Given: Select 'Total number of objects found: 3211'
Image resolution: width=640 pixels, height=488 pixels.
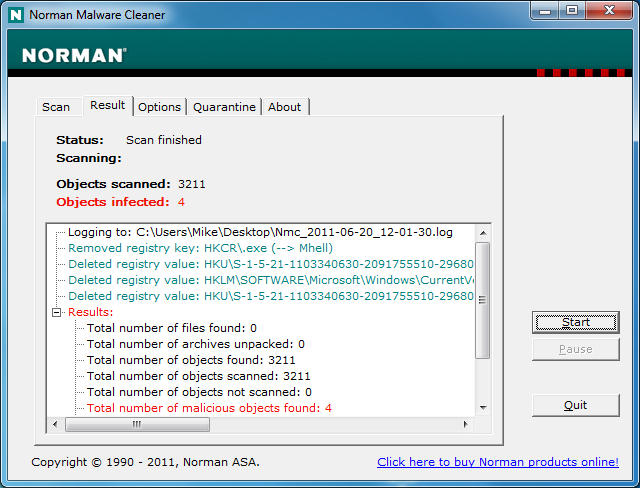Looking at the screenshot, I should click(191, 360).
